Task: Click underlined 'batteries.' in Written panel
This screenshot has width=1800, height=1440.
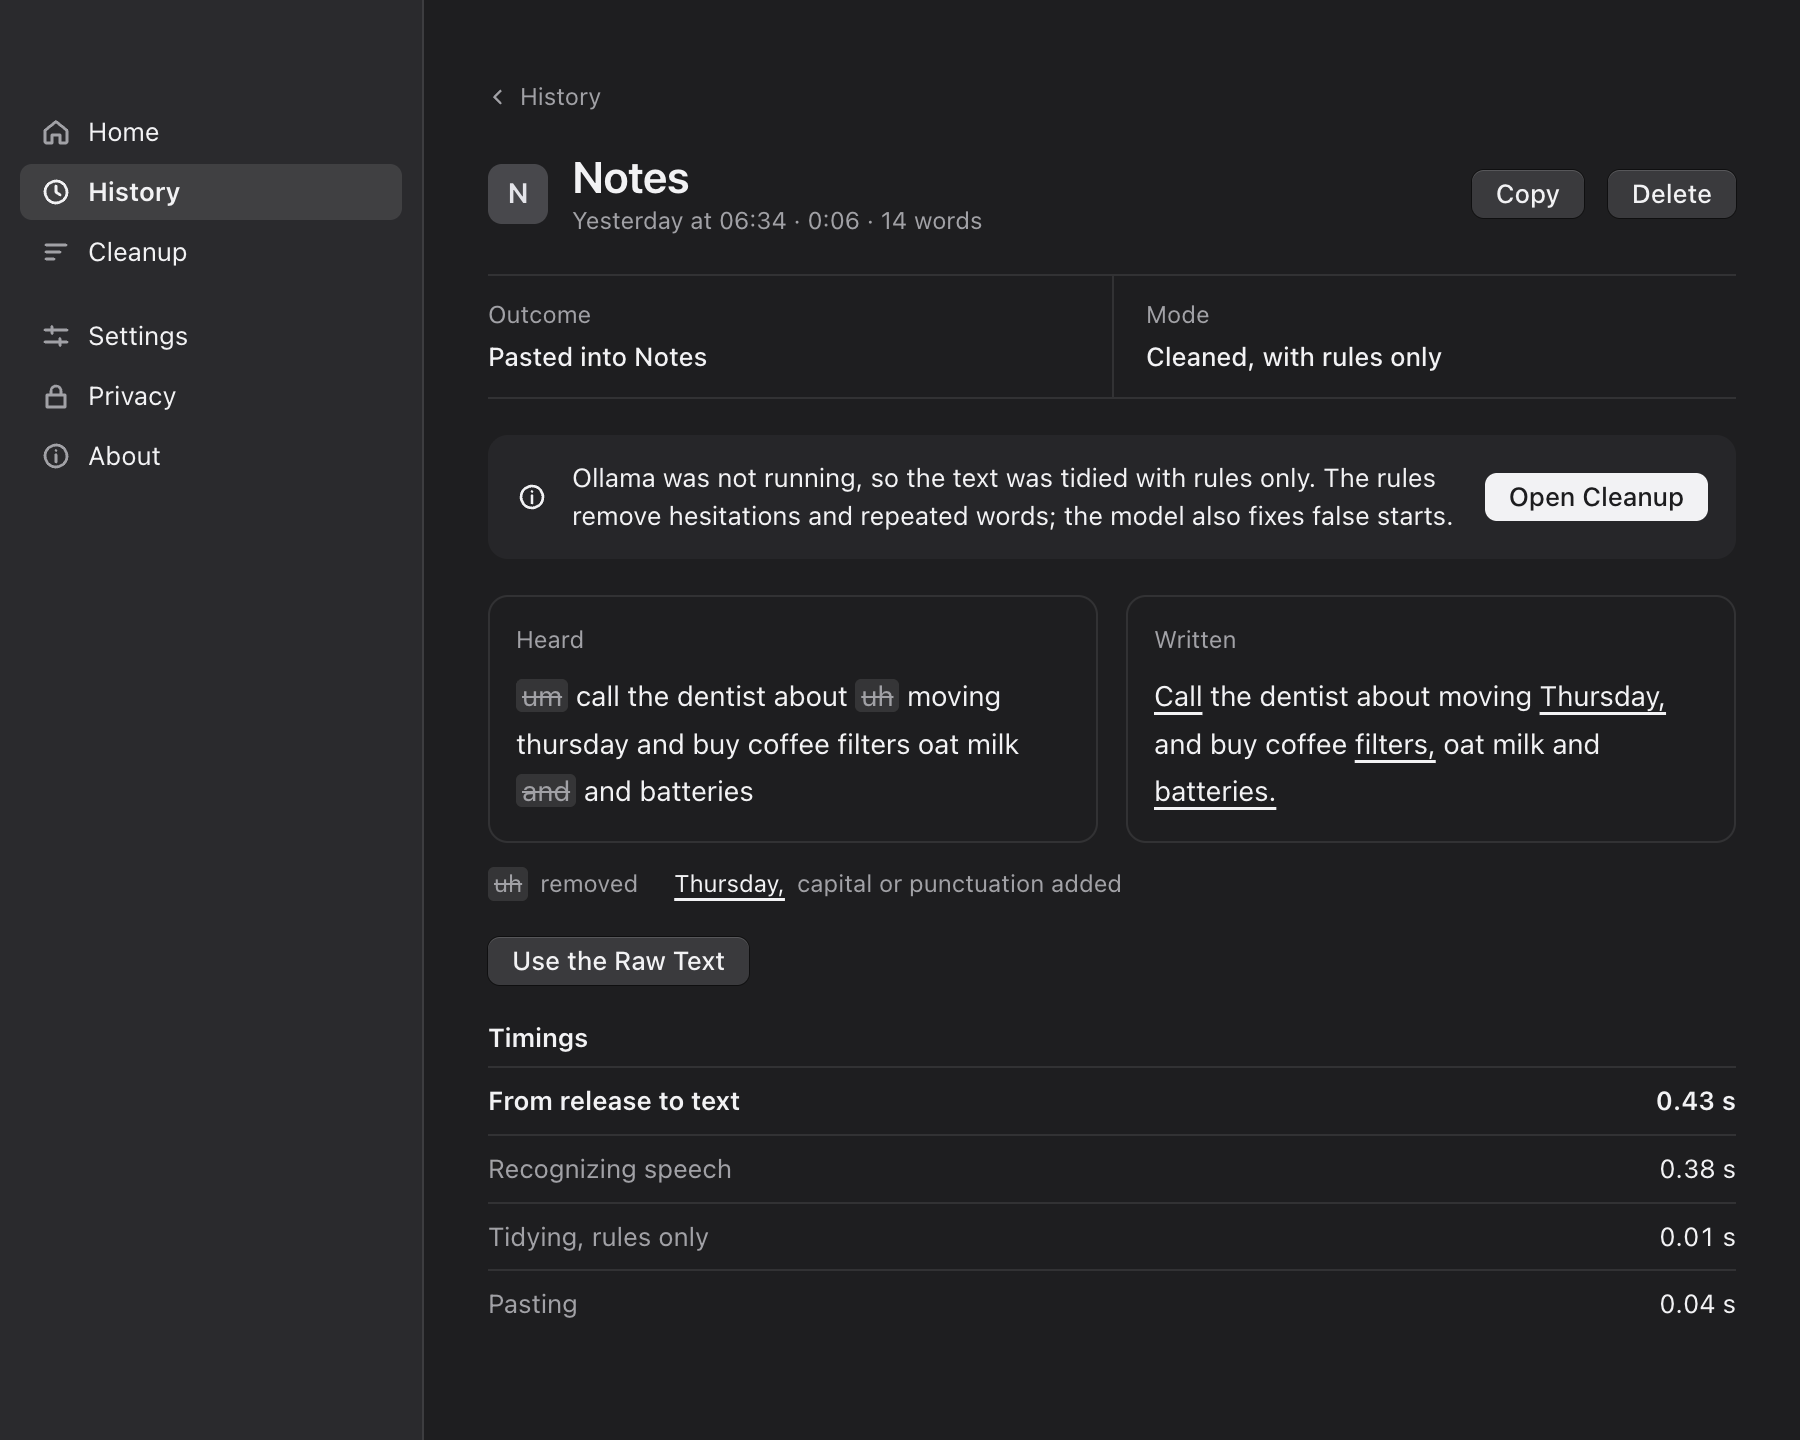Action: [1215, 791]
